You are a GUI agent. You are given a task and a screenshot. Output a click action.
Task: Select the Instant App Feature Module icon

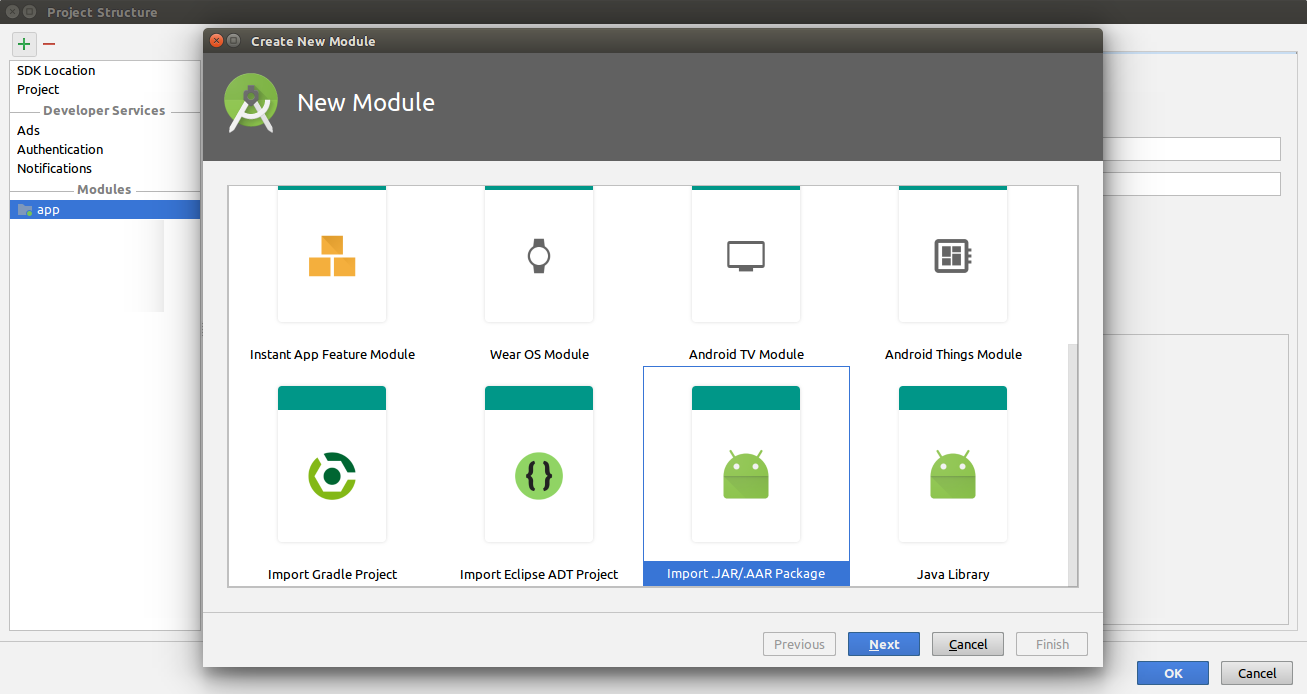click(332, 255)
